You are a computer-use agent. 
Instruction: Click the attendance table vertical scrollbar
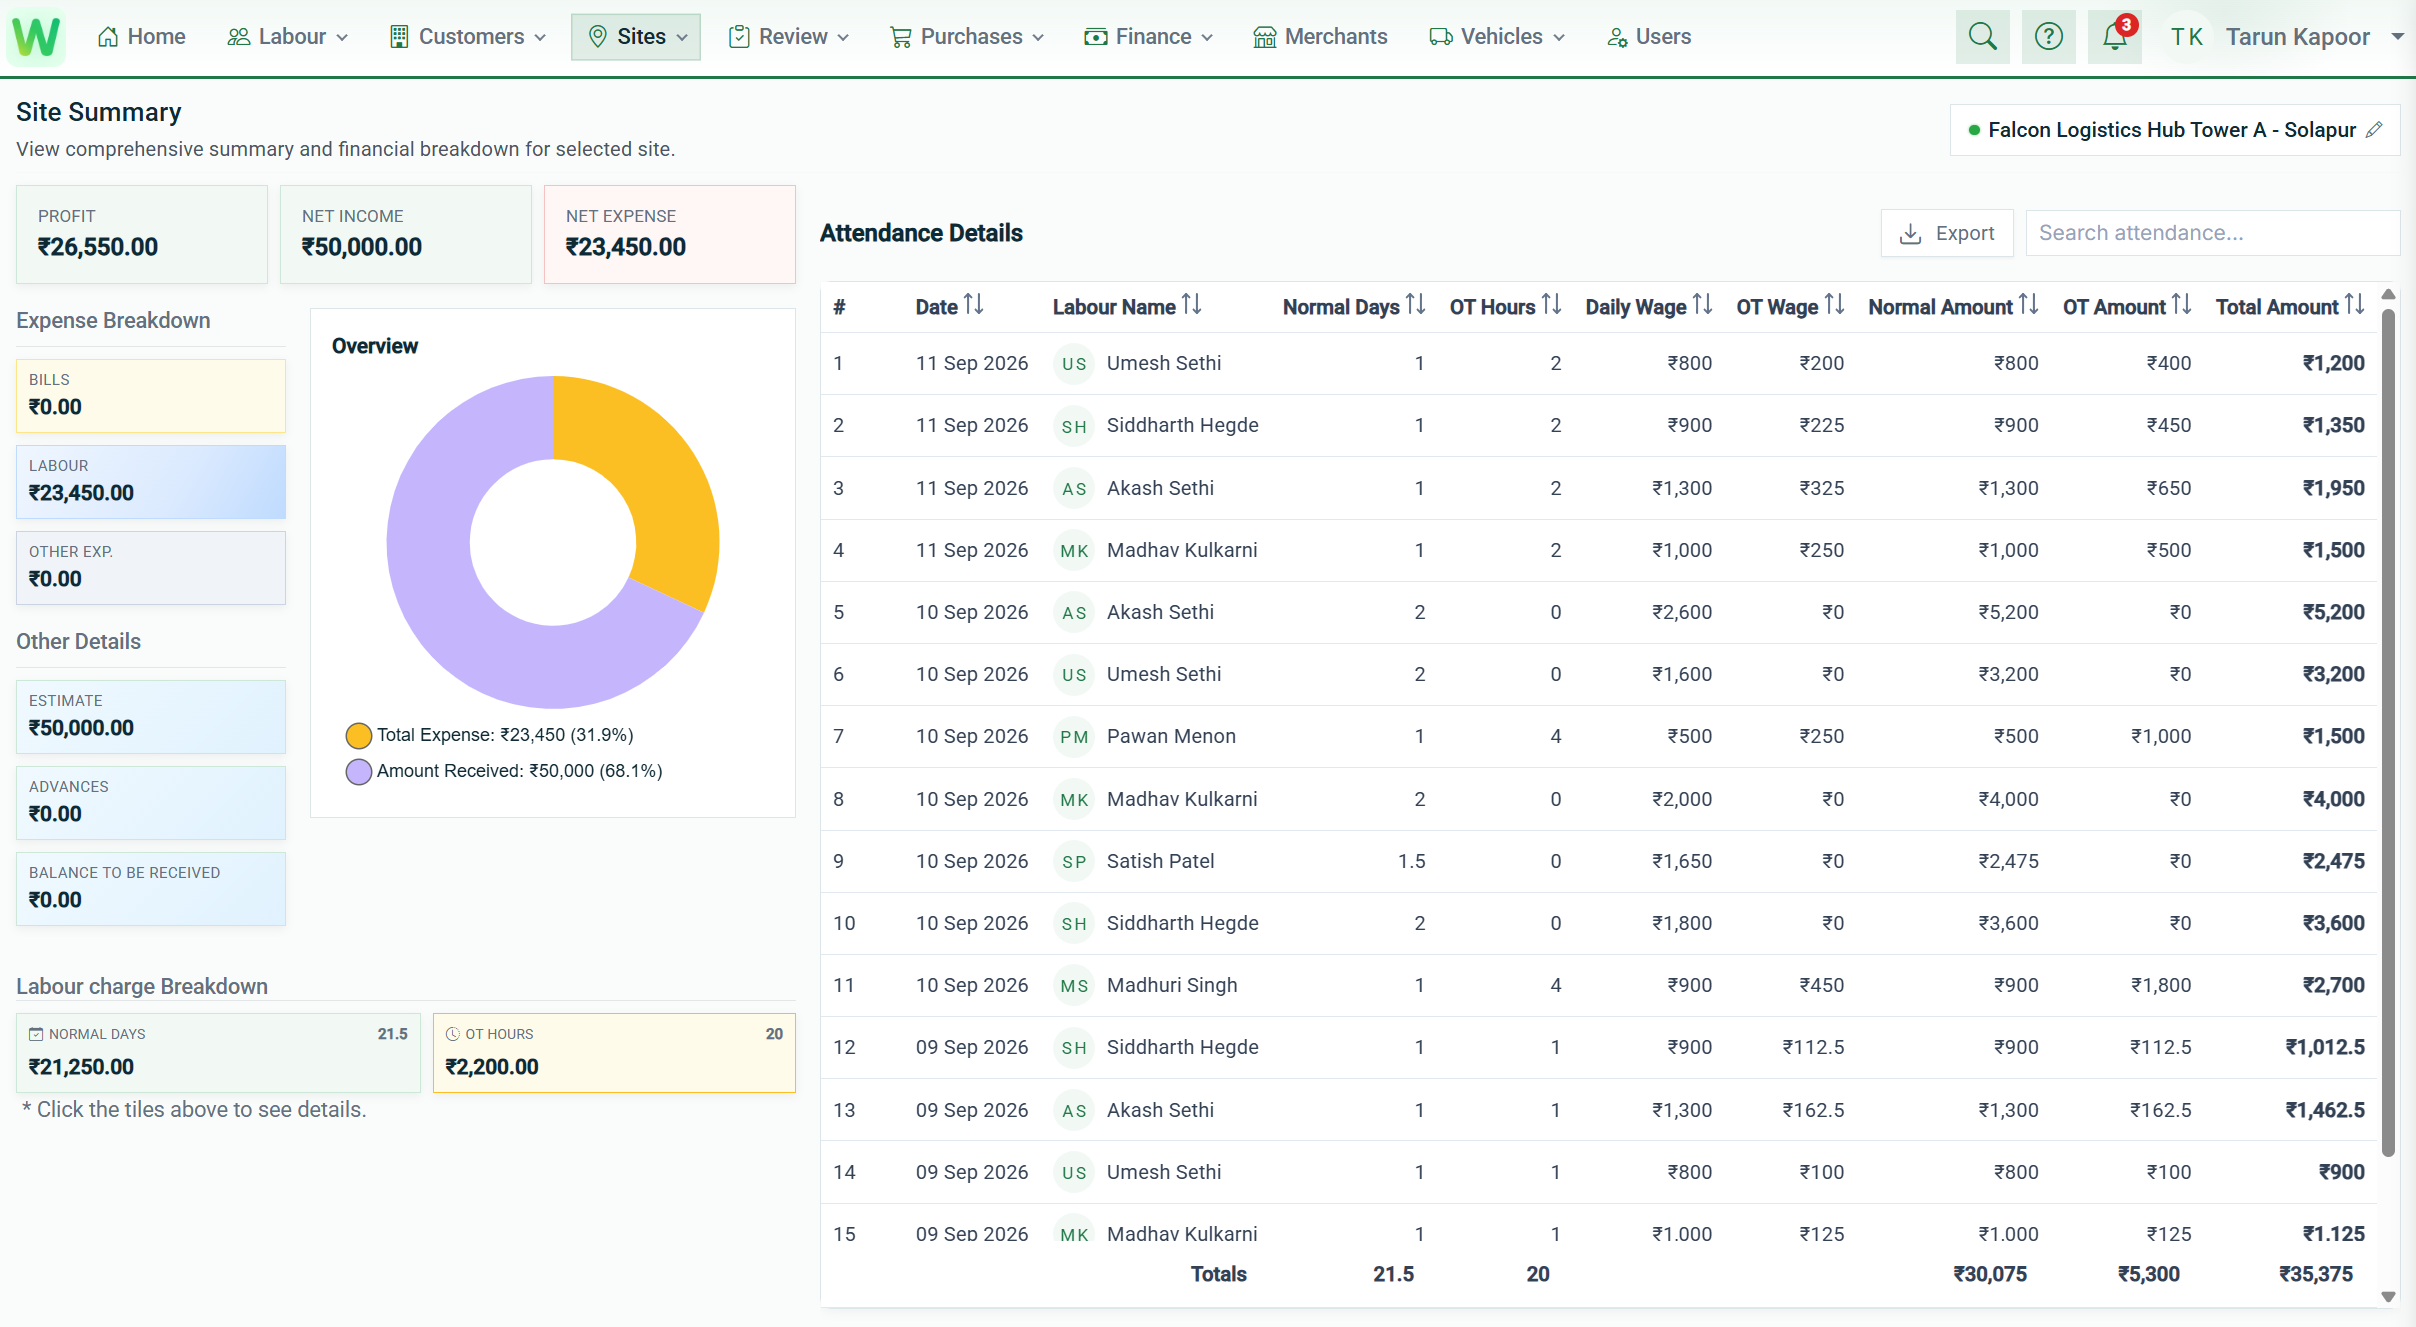point(2388,732)
